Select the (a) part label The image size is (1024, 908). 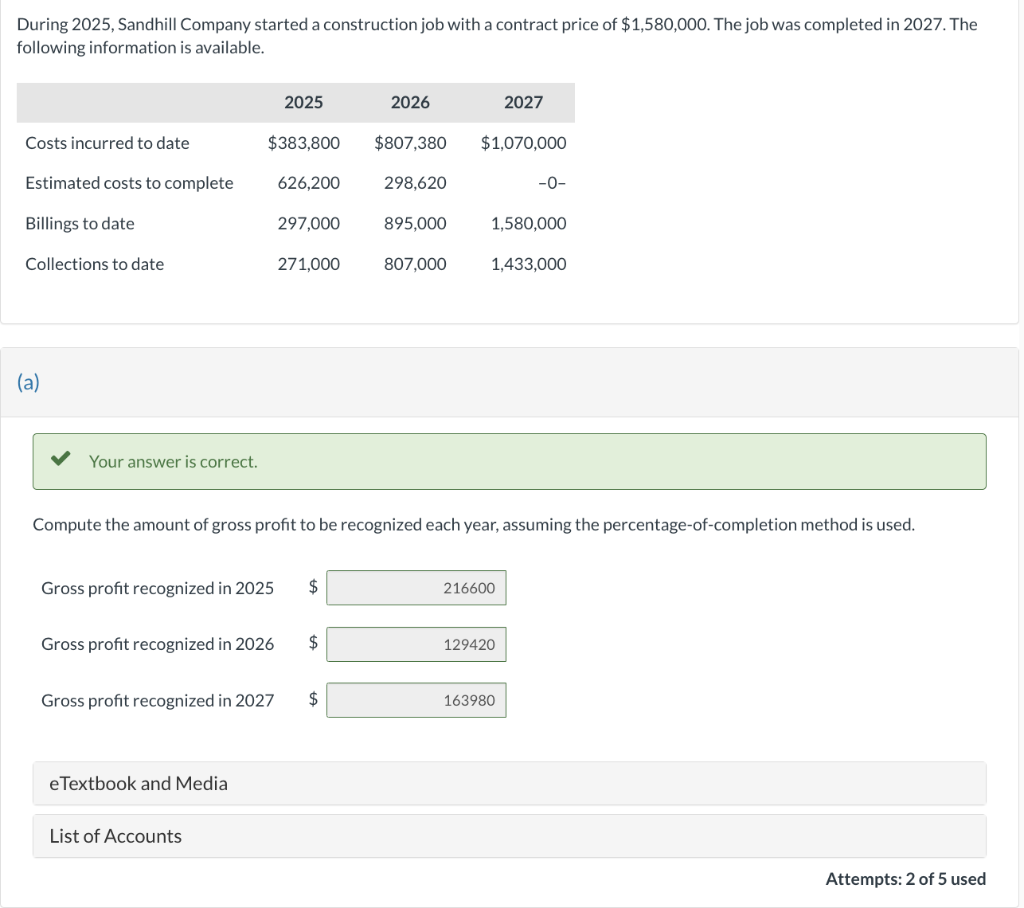(28, 382)
